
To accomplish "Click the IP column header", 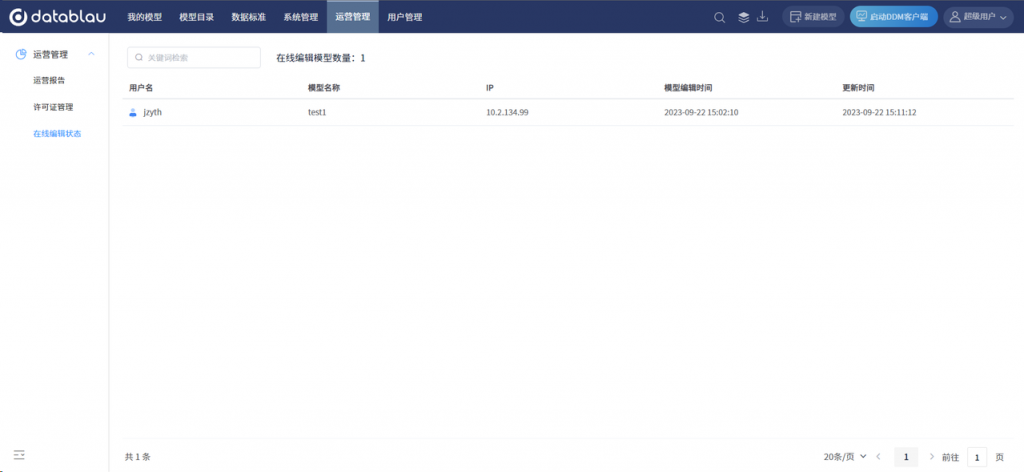I will (x=490, y=87).
